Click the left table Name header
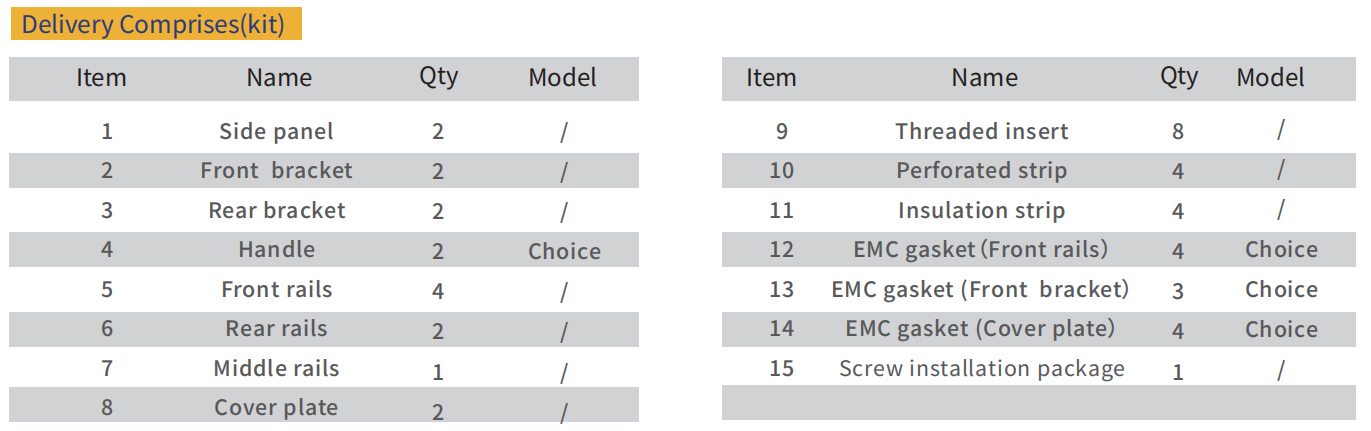Screen dimensions: 1371x431 [279, 78]
